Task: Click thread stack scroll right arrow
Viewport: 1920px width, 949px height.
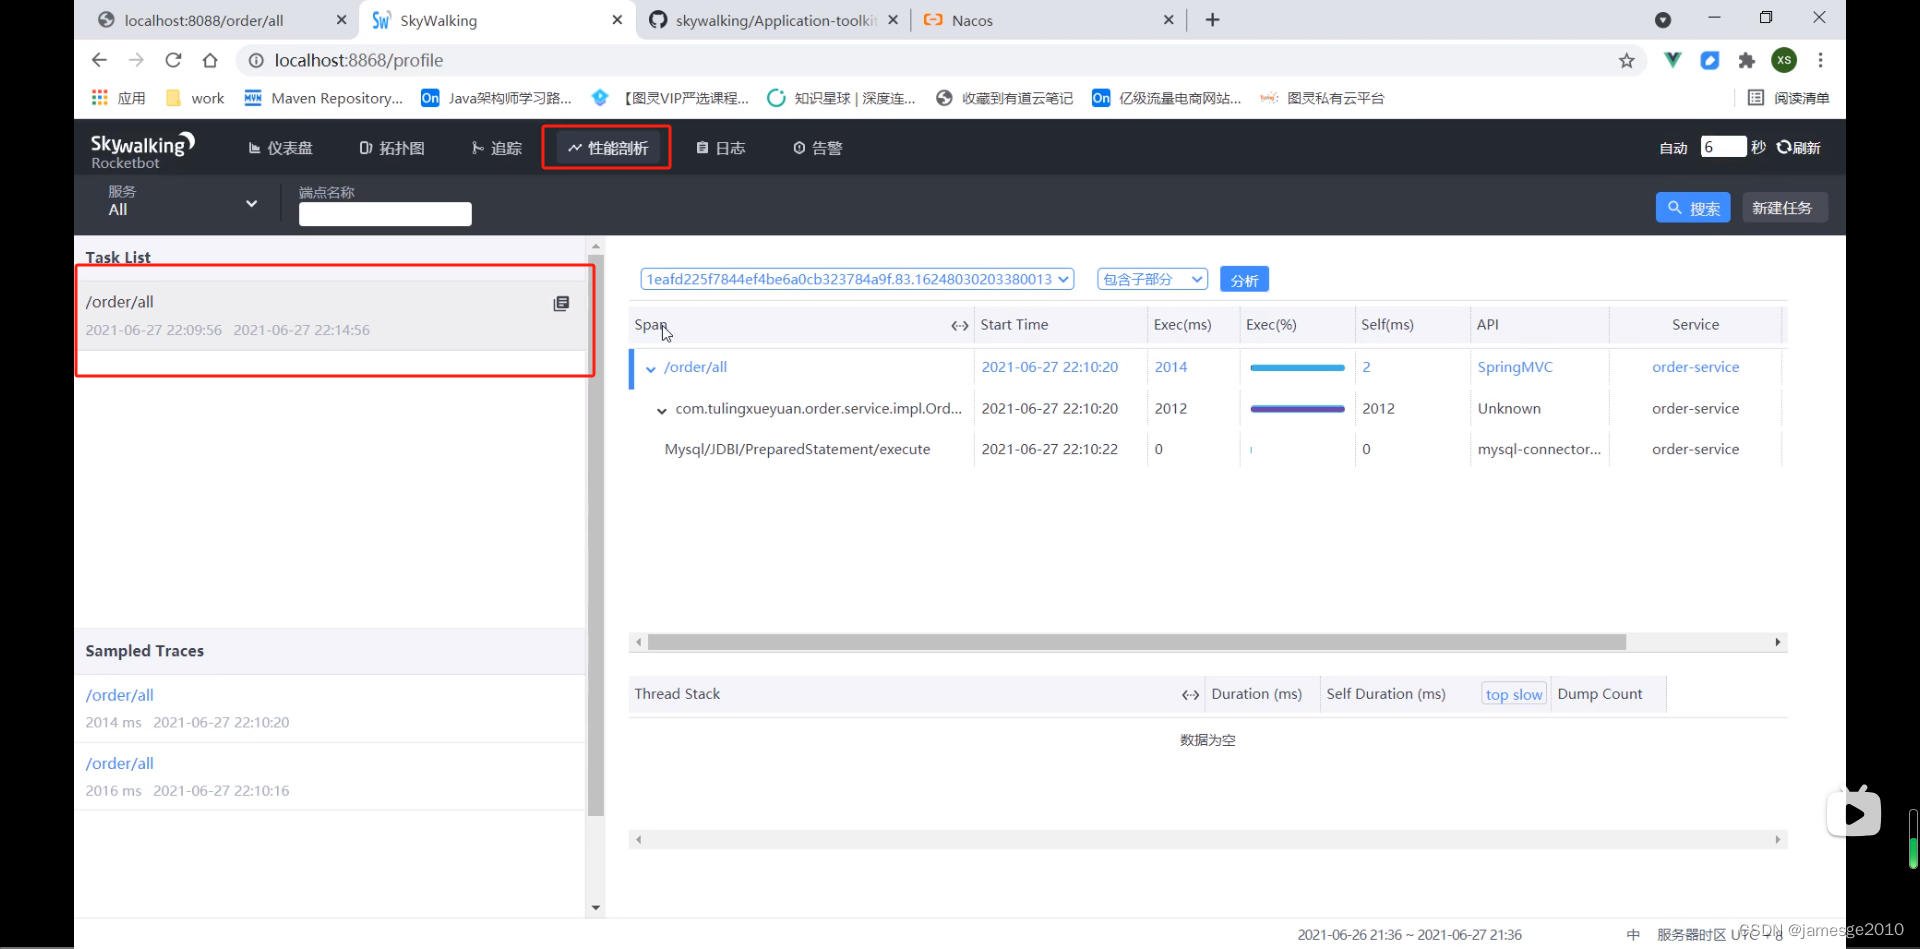Action: coord(1777,840)
